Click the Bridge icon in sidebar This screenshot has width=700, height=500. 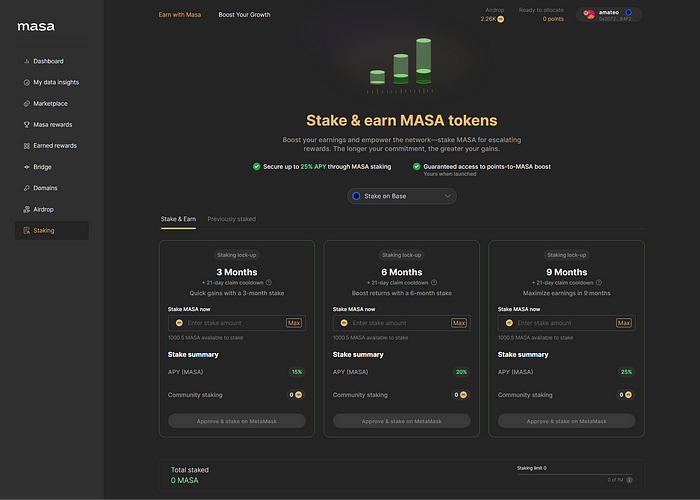point(26,167)
